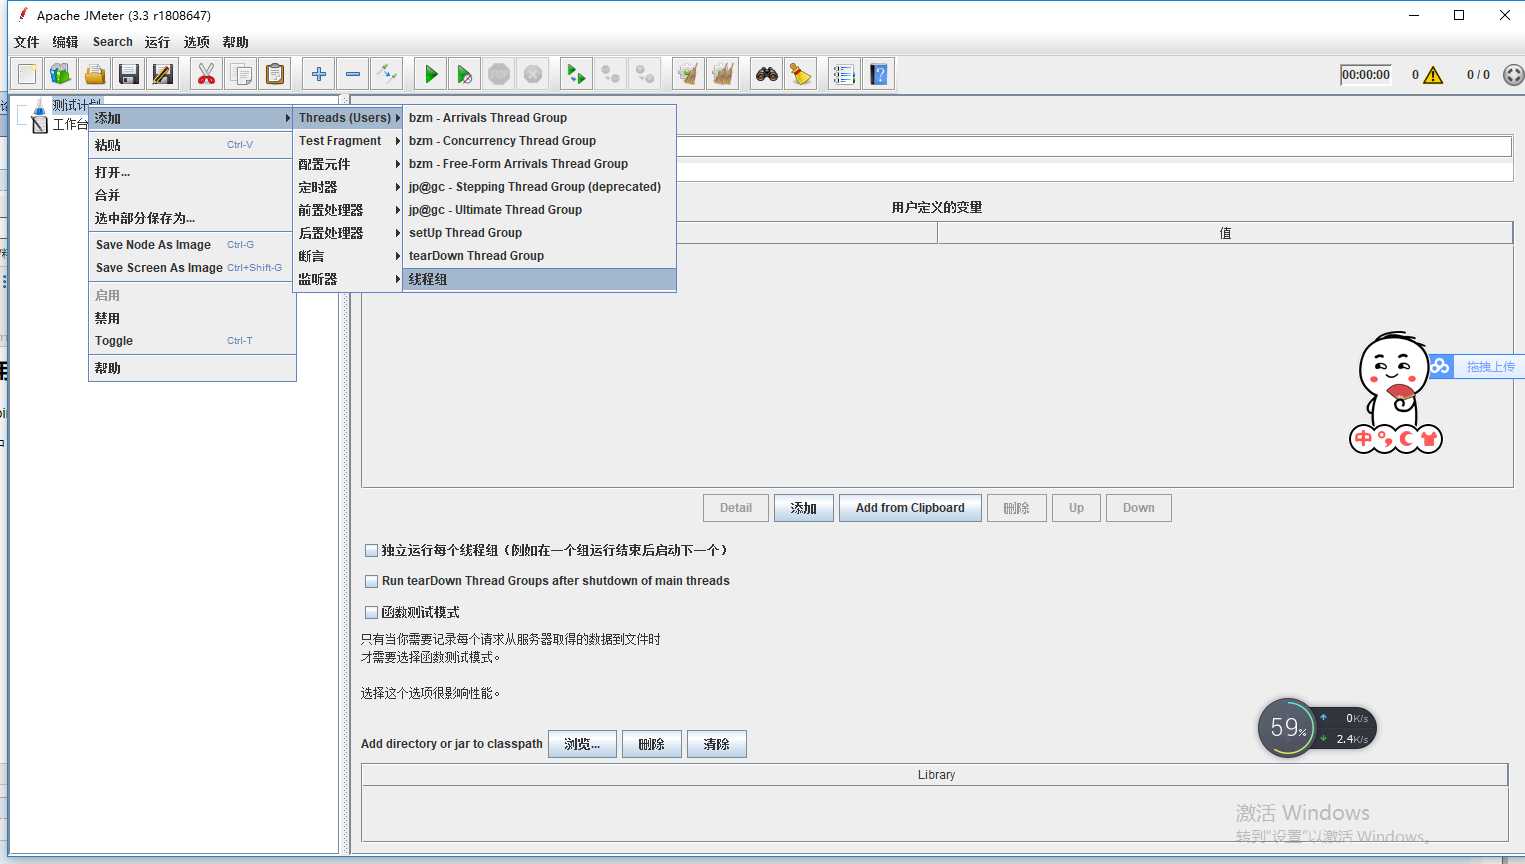Select jp@gc - Ultimate Thread Group
Viewport: 1525px width, 864px height.
(540, 210)
